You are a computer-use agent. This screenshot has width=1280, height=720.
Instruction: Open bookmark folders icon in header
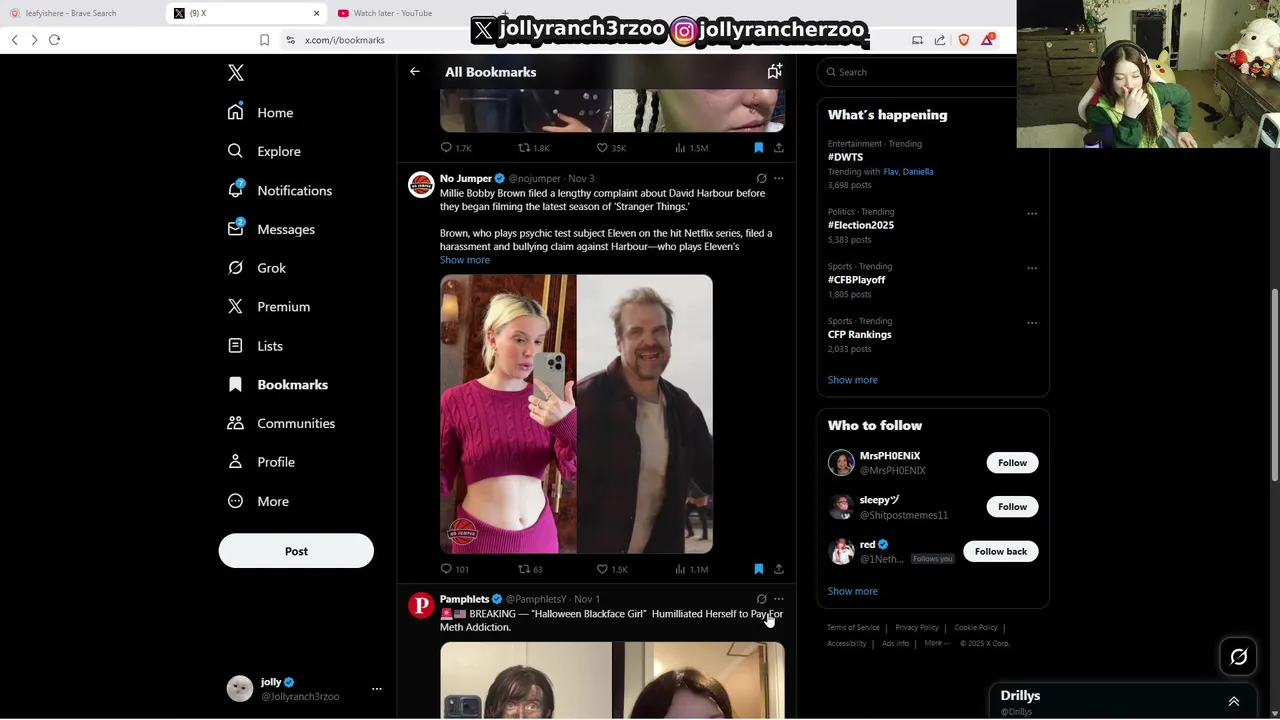coord(774,71)
